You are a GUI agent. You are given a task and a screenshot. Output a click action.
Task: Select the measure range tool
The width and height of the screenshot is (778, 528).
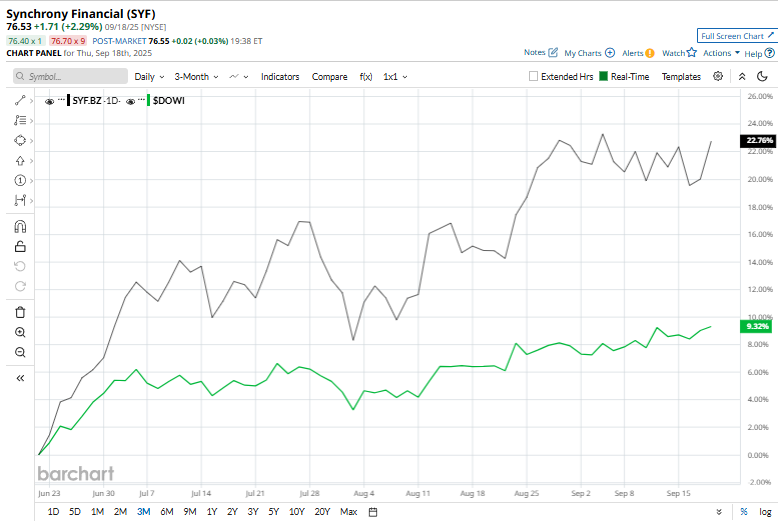tap(20, 200)
